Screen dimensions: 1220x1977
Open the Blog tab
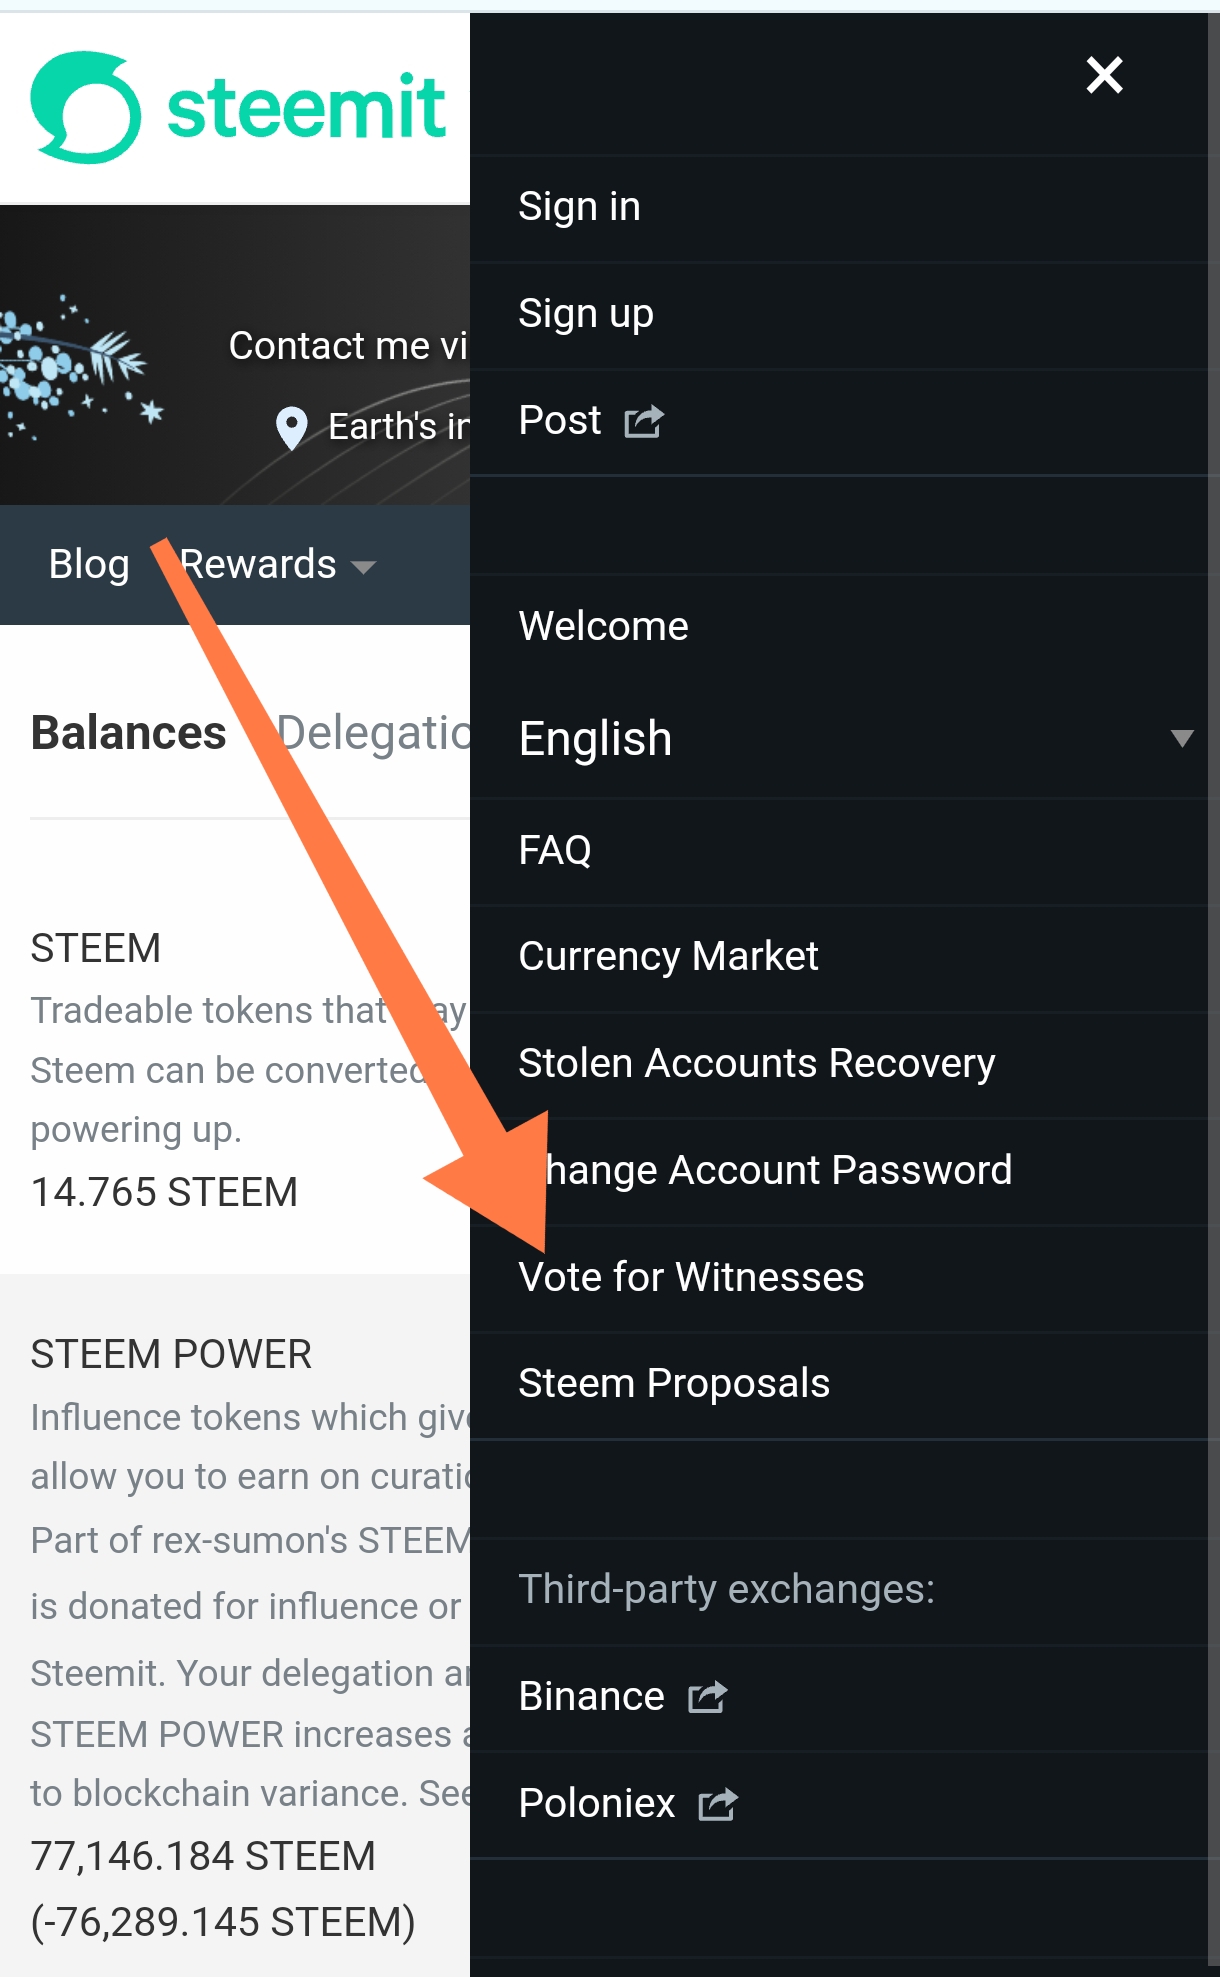[x=89, y=565]
